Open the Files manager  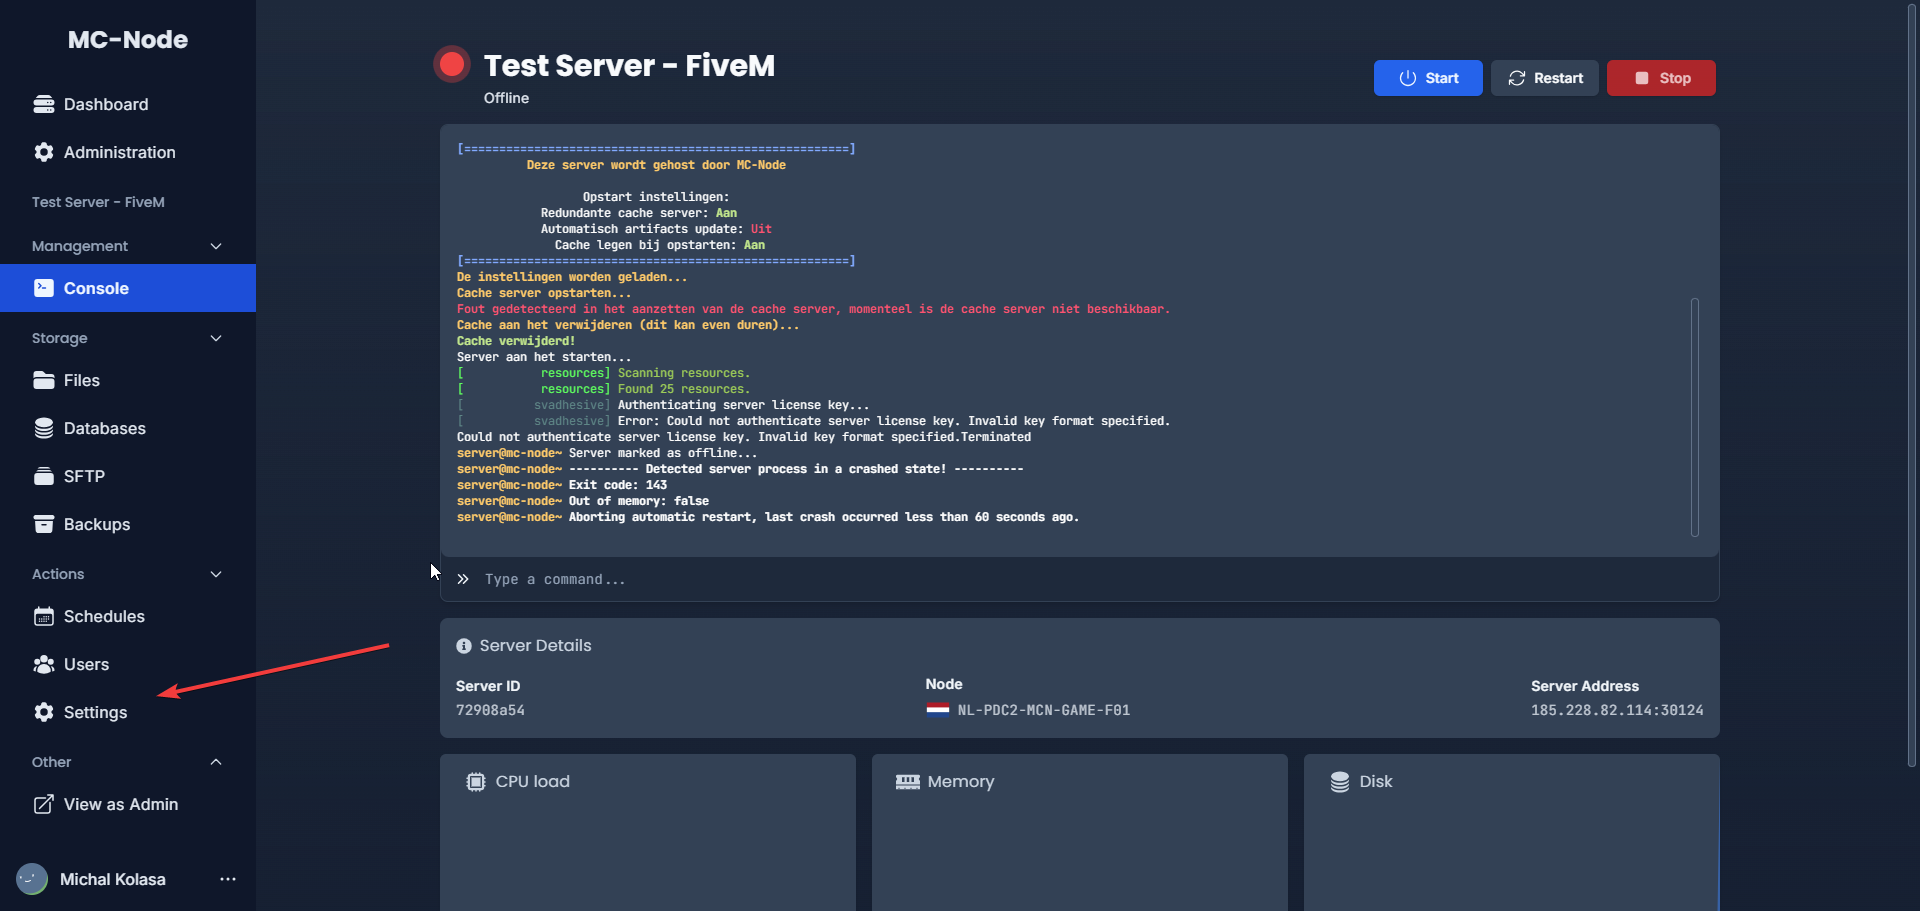pyautogui.click(x=128, y=380)
